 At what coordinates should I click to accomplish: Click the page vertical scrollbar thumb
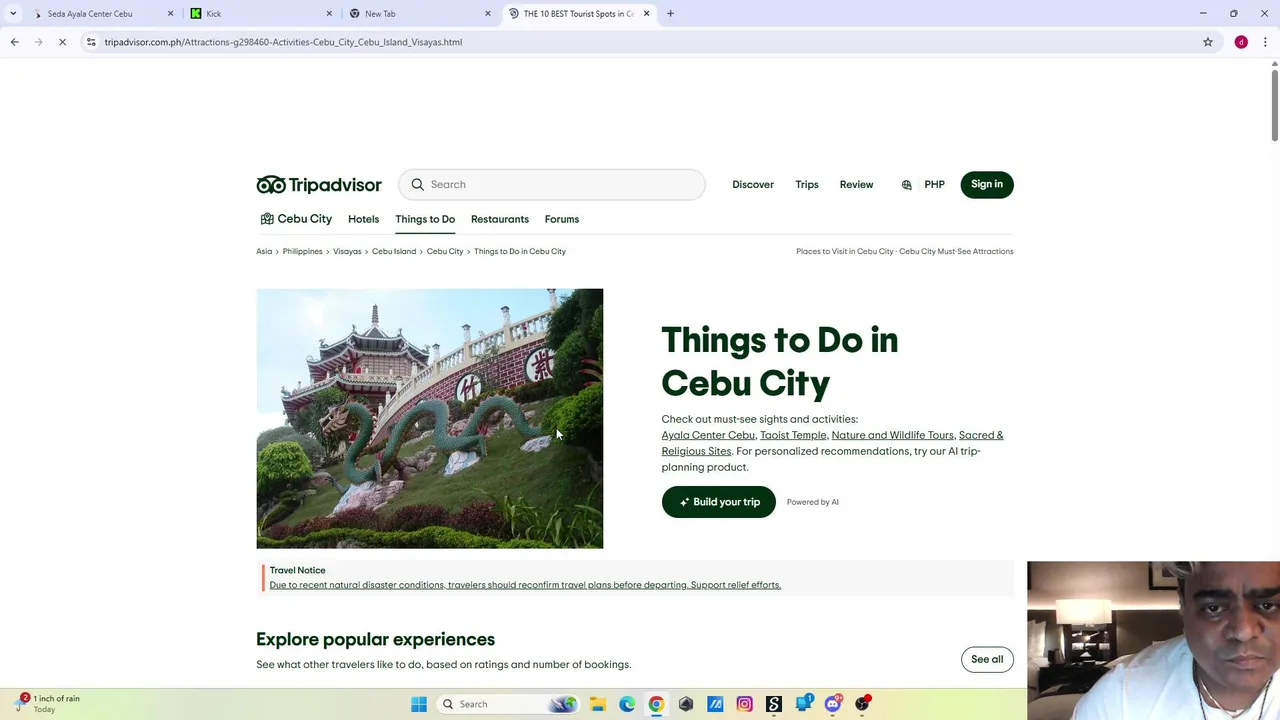point(1275,106)
